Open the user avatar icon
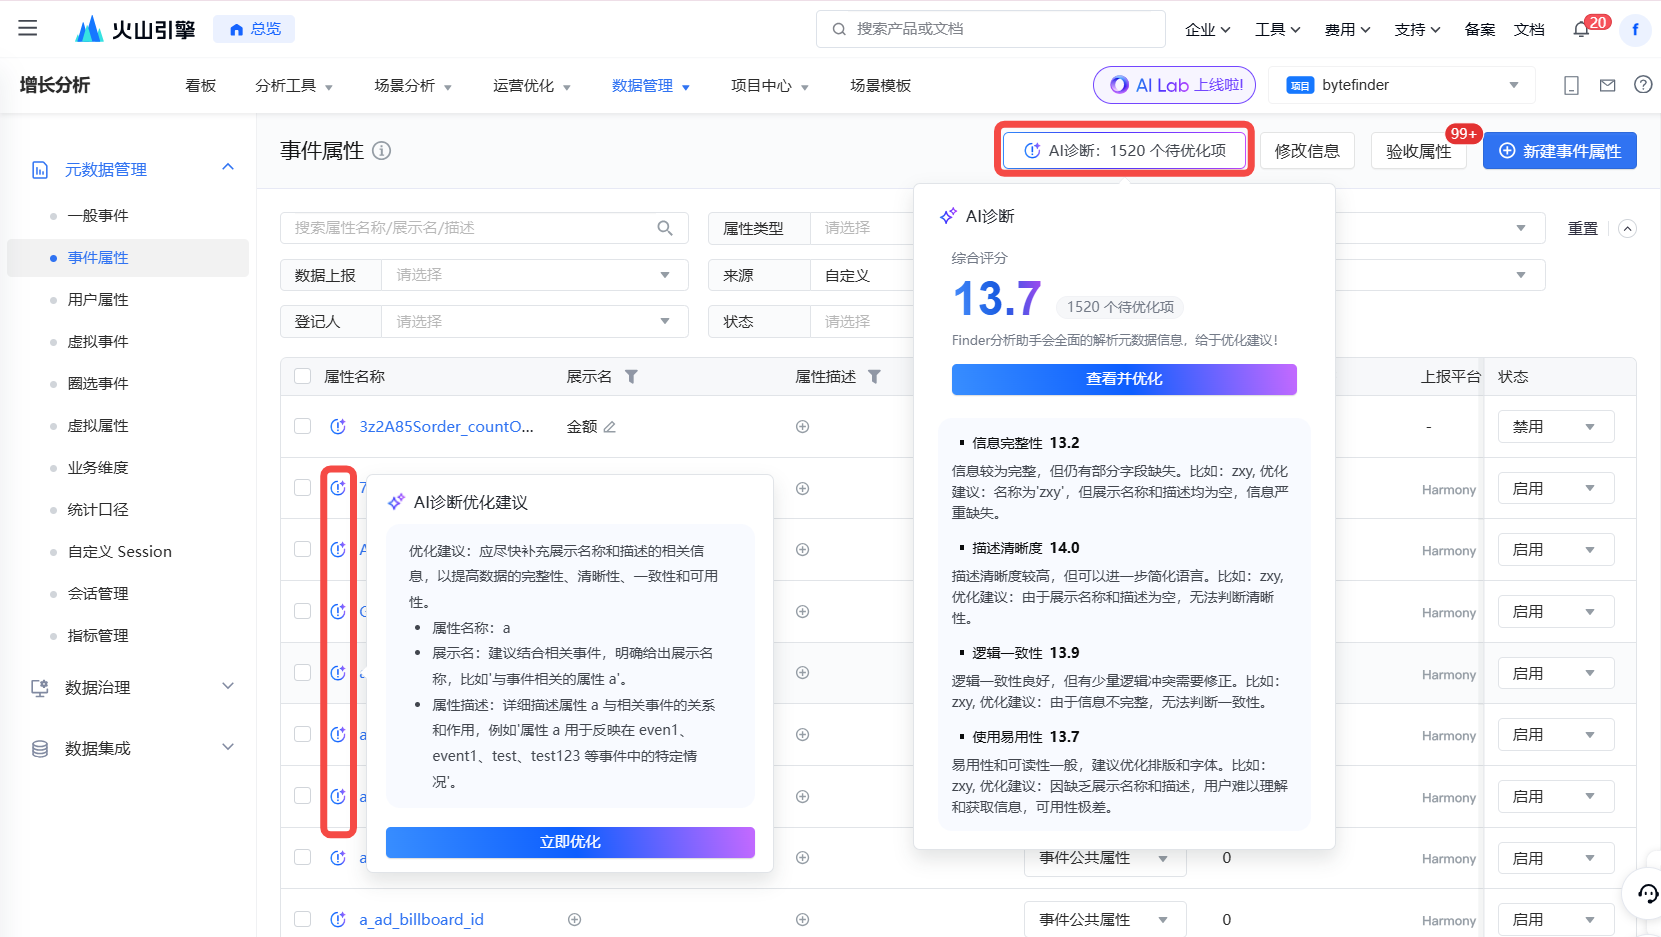Screen dimensions: 1661x937 pyautogui.click(x=1635, y=29)
